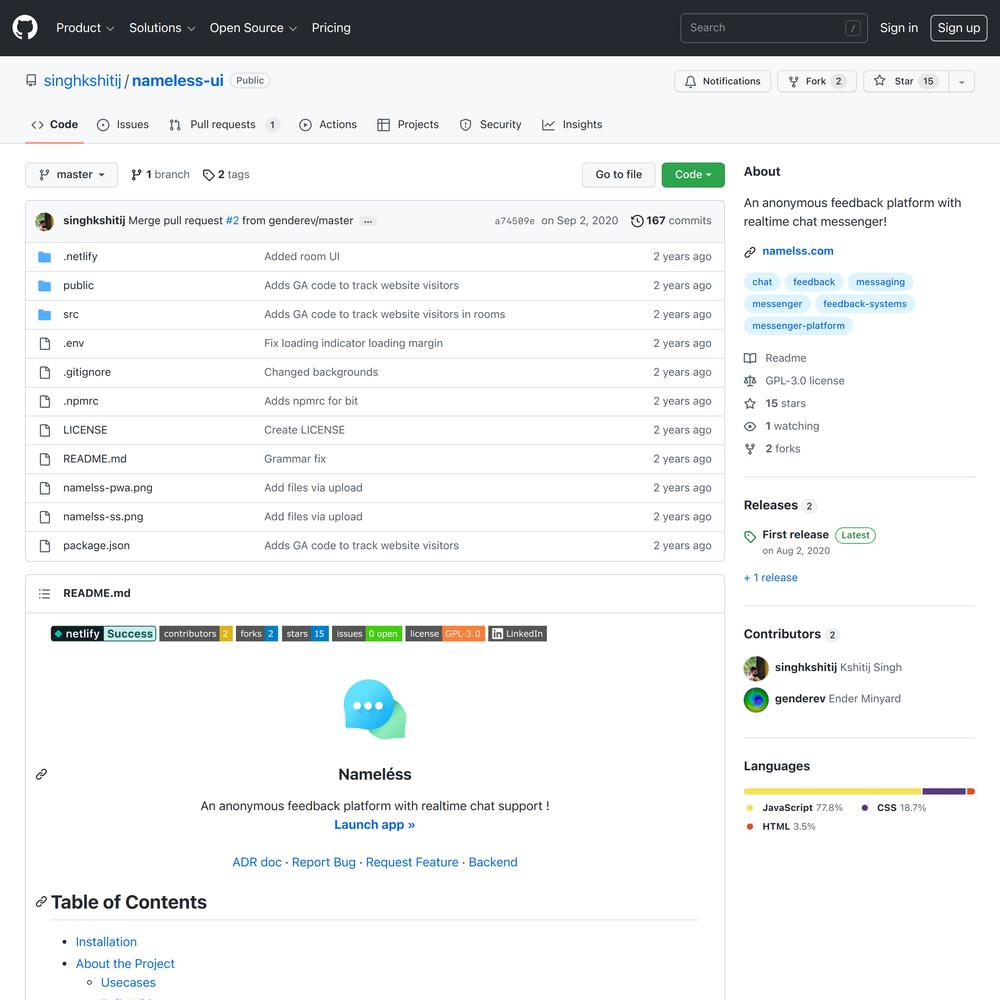Click the file icon beside .env

point(45,344)
